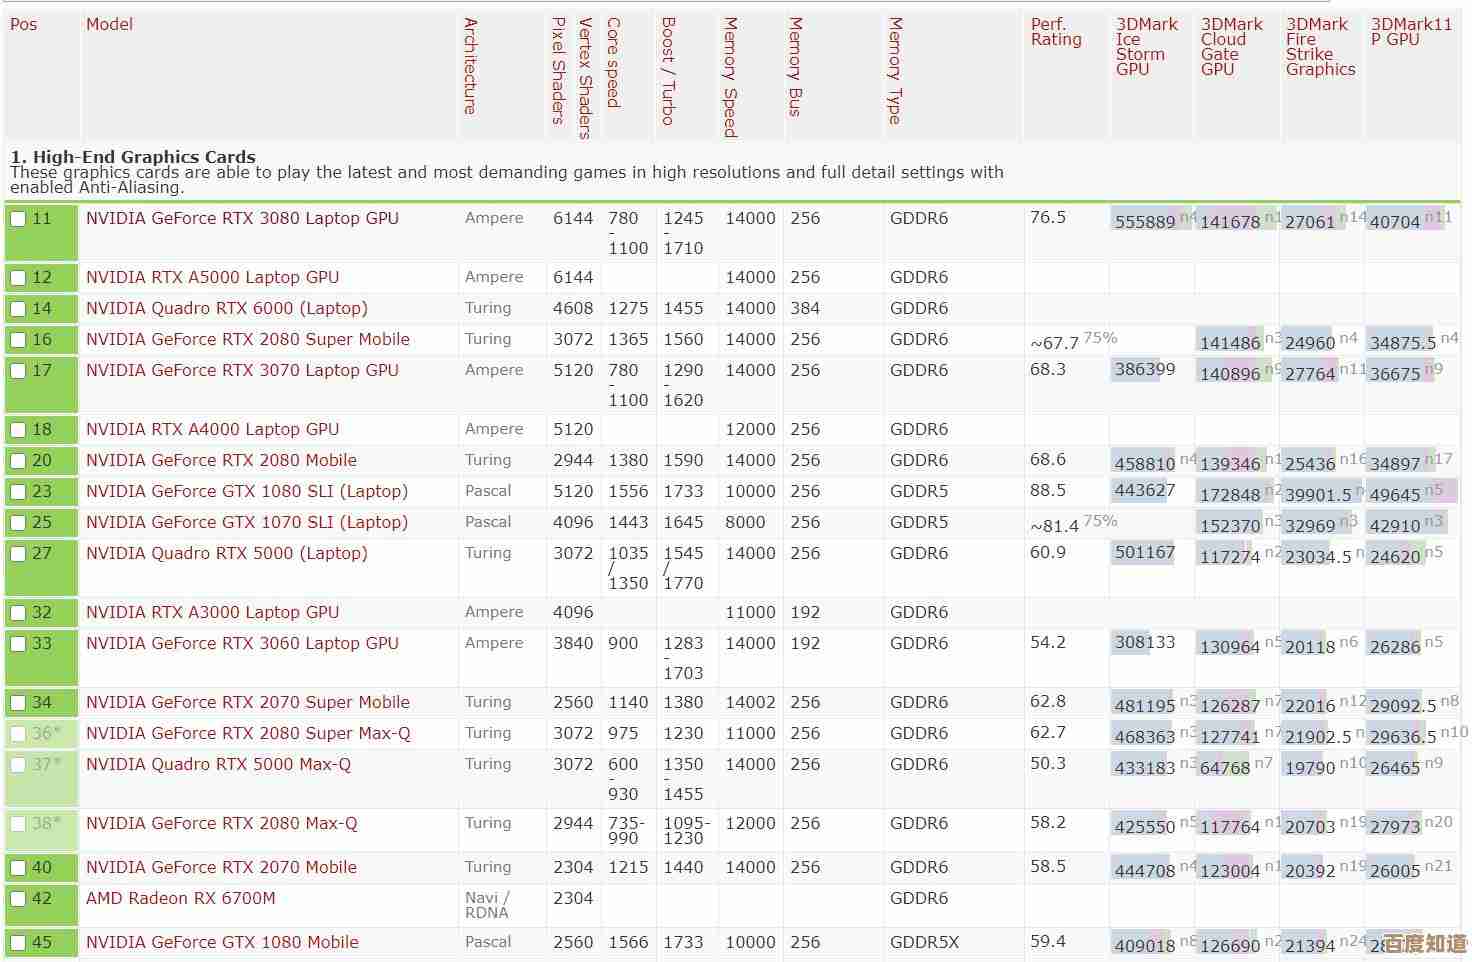
Task: Open NVIDIA GeForce GTX 1080 Mobile link
Action: (222, 942)
